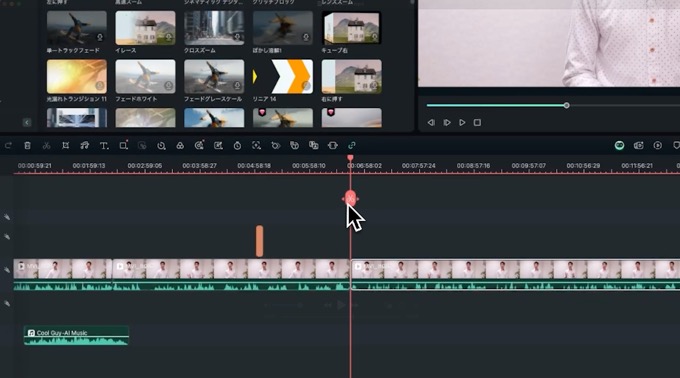Image resolution: width=680 pixels, height=378 pixels.
Task: Click the クロスズーム label text
Action: pos(200,51)
